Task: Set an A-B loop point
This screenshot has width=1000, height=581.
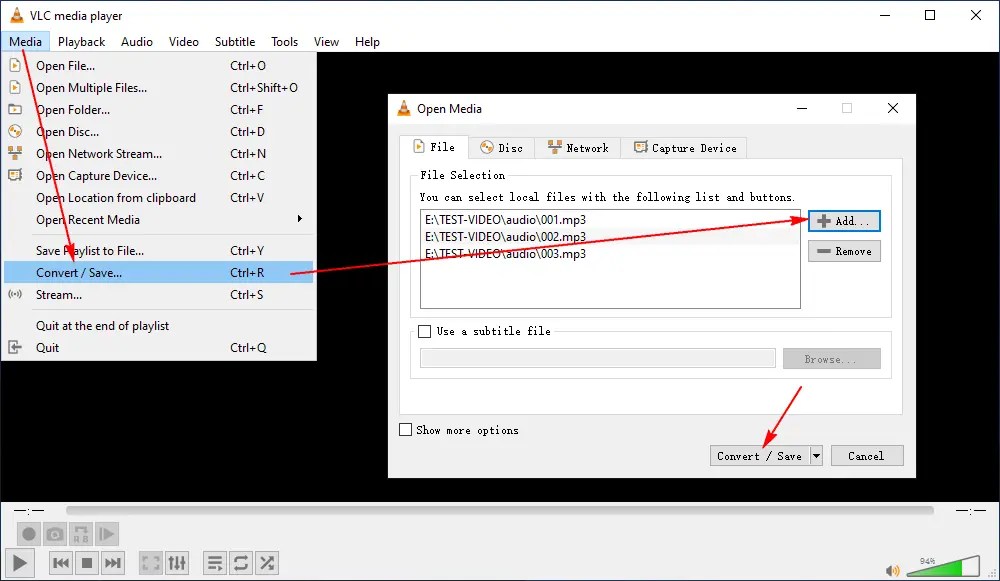Action: coord(81,534)
